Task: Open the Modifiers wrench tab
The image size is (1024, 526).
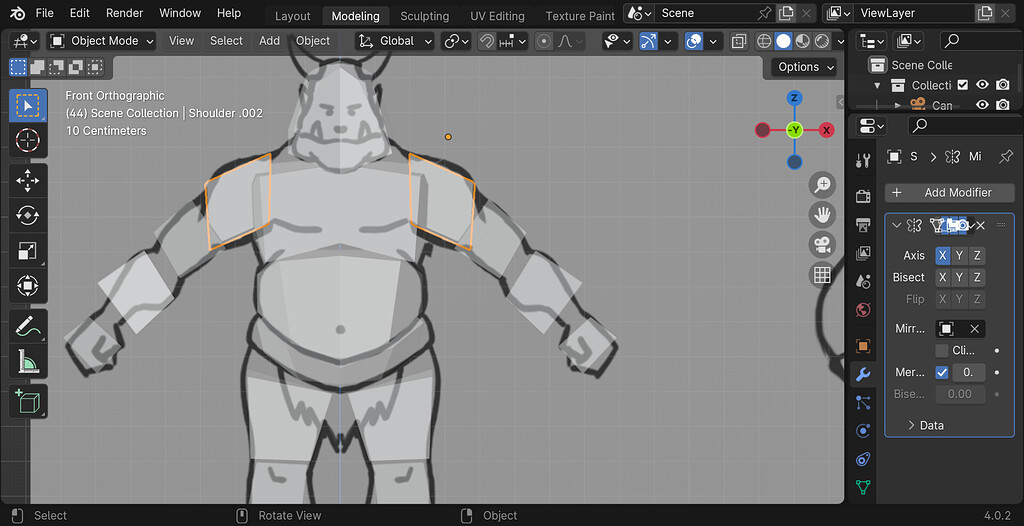Action: point(863,374)
